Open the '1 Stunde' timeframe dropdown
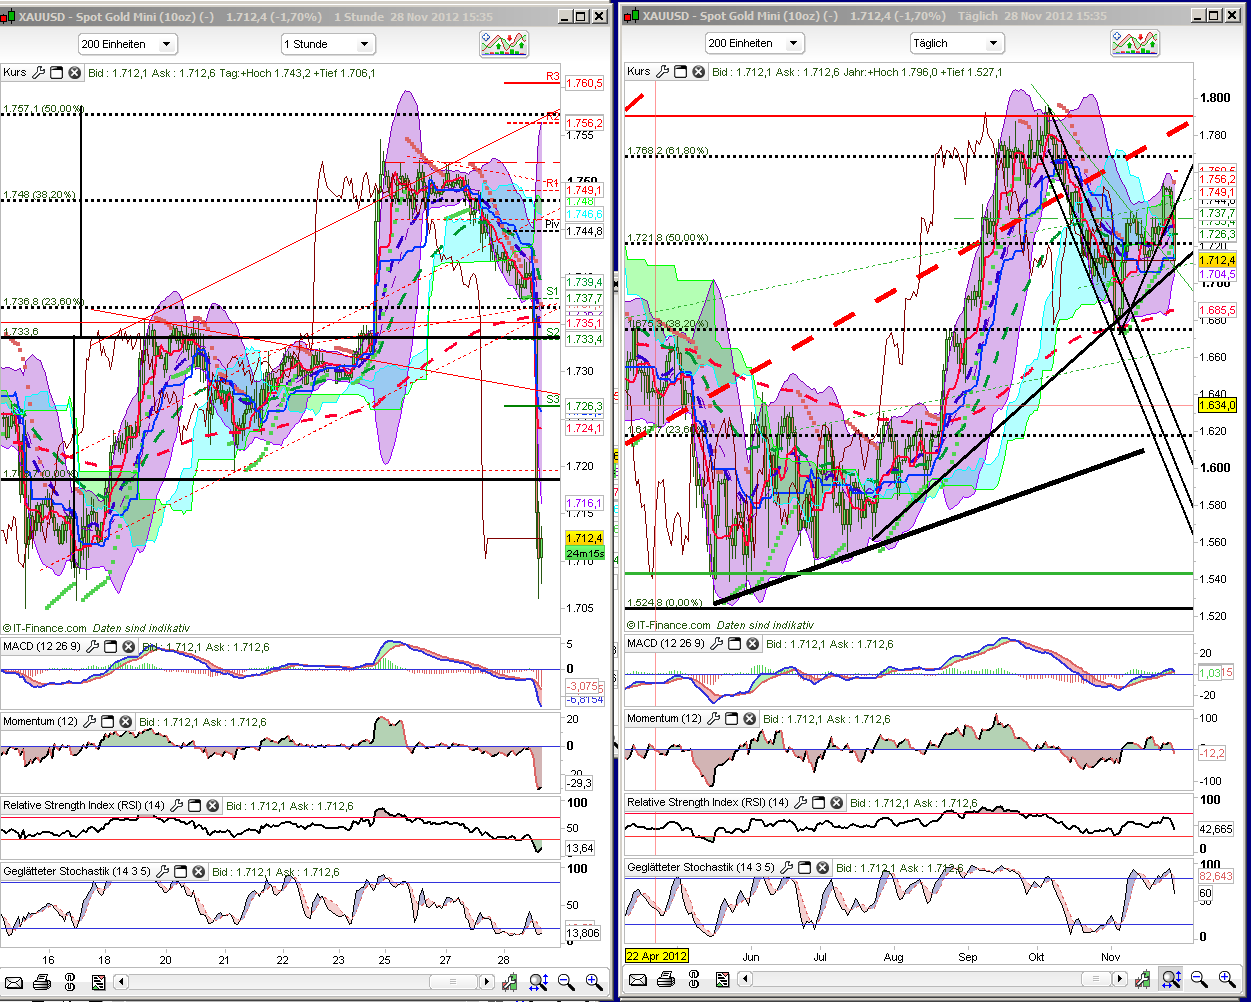The width and height of the screenshot is (1251, 1002). coord(327,44)
